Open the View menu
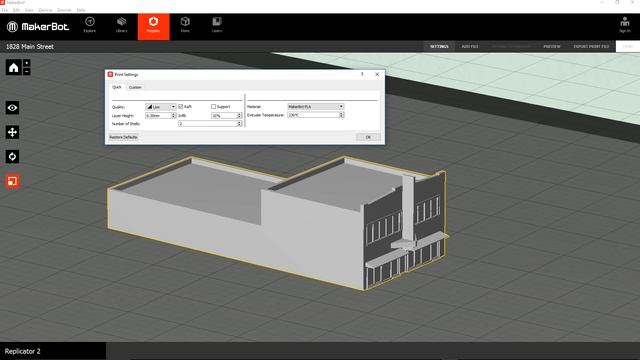This screenshot has width=640, height=360. tap(29, 10)
